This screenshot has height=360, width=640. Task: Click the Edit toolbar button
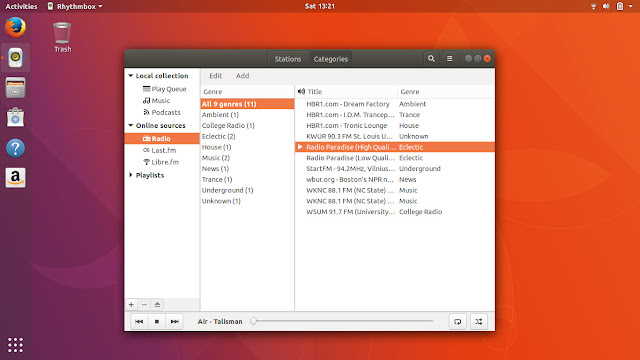216,76
